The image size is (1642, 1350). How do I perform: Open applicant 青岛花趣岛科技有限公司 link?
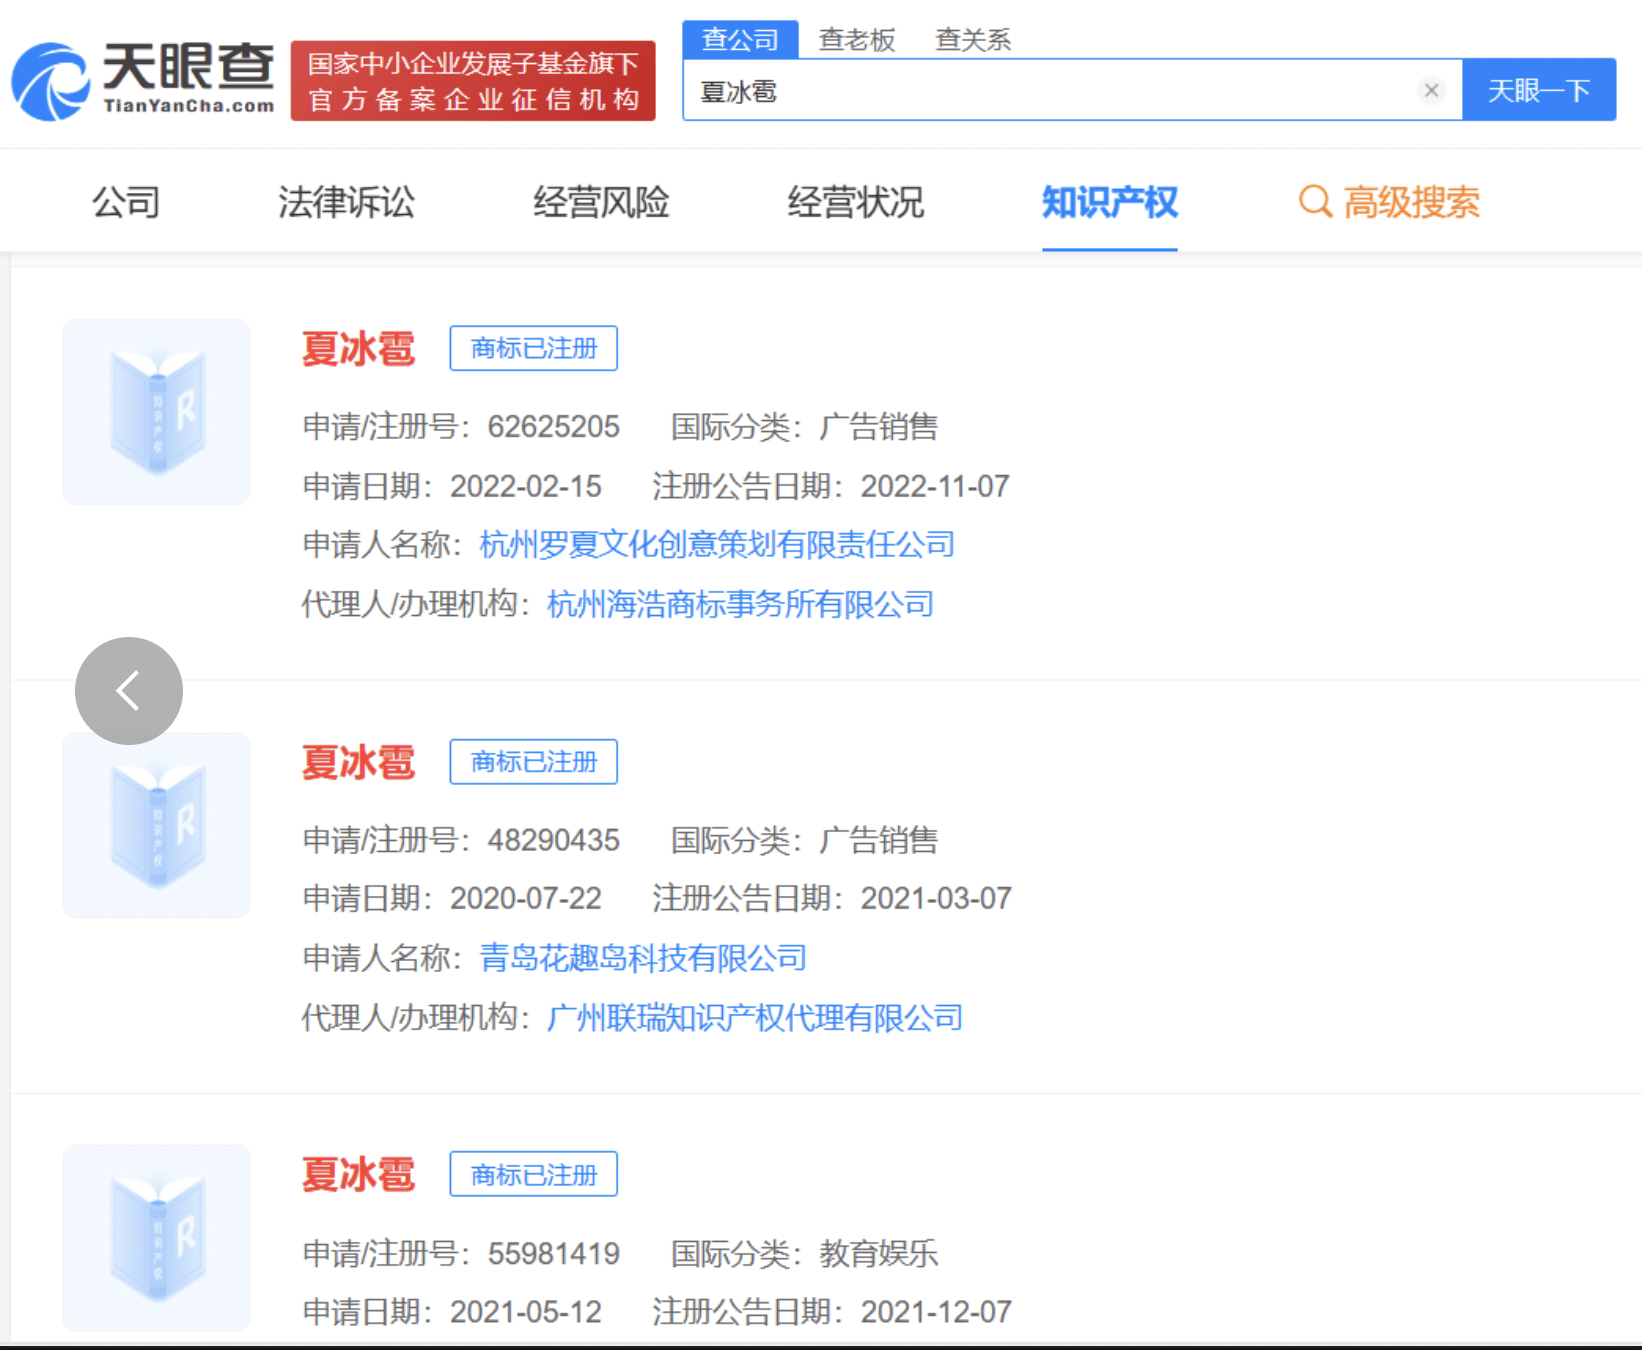pyautogui.click(x=643, y=958)
